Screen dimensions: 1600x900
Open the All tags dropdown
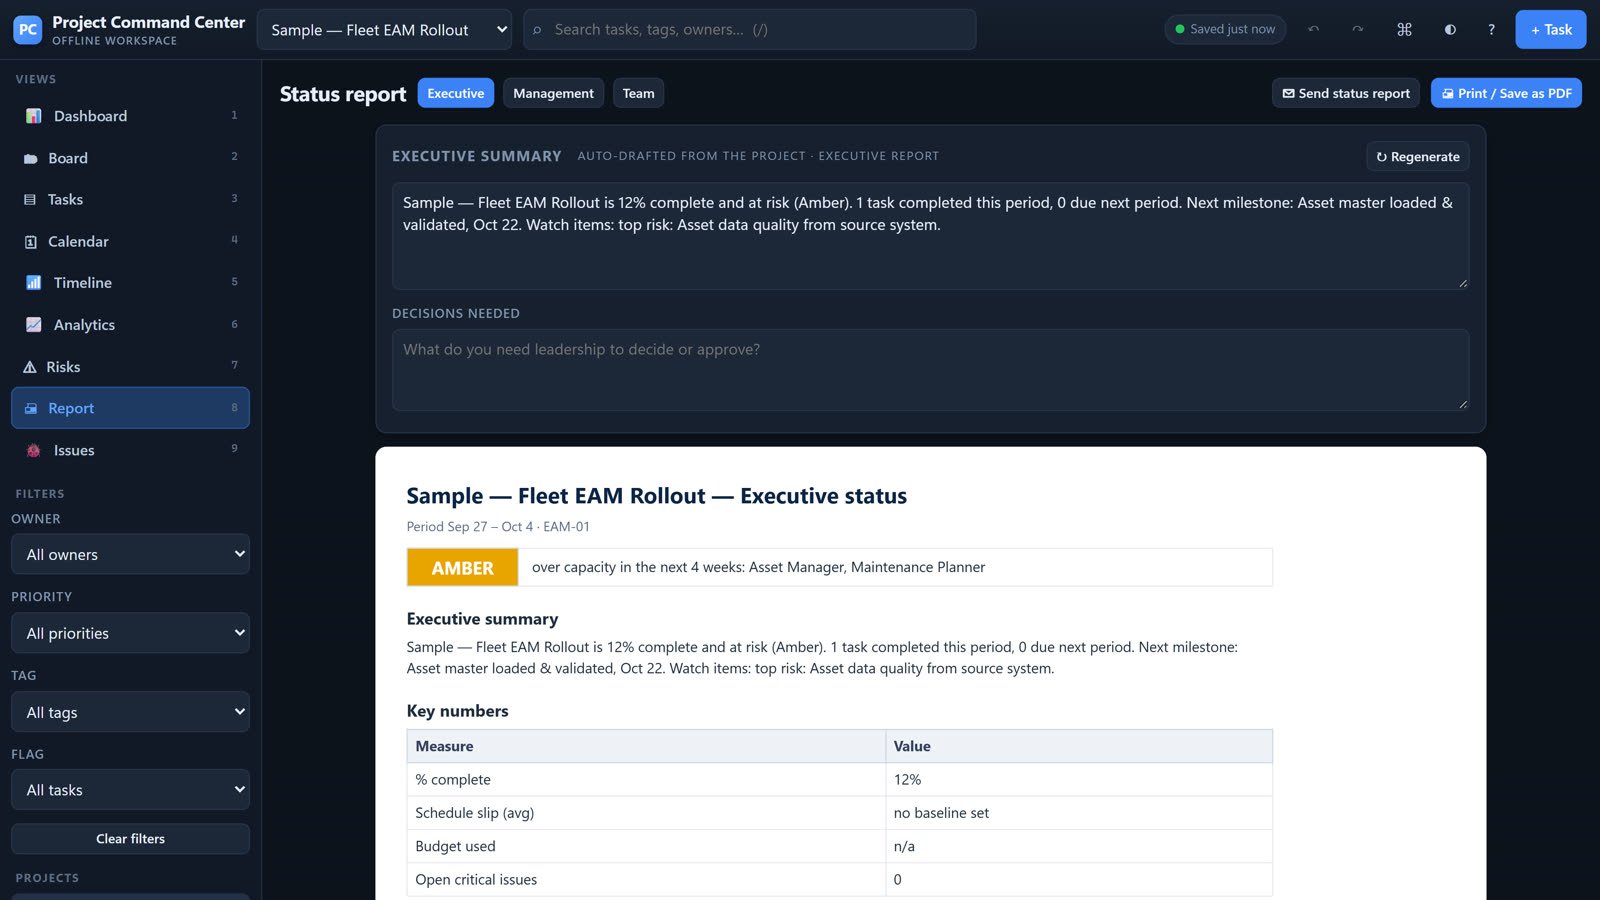[x=130, y=712]
